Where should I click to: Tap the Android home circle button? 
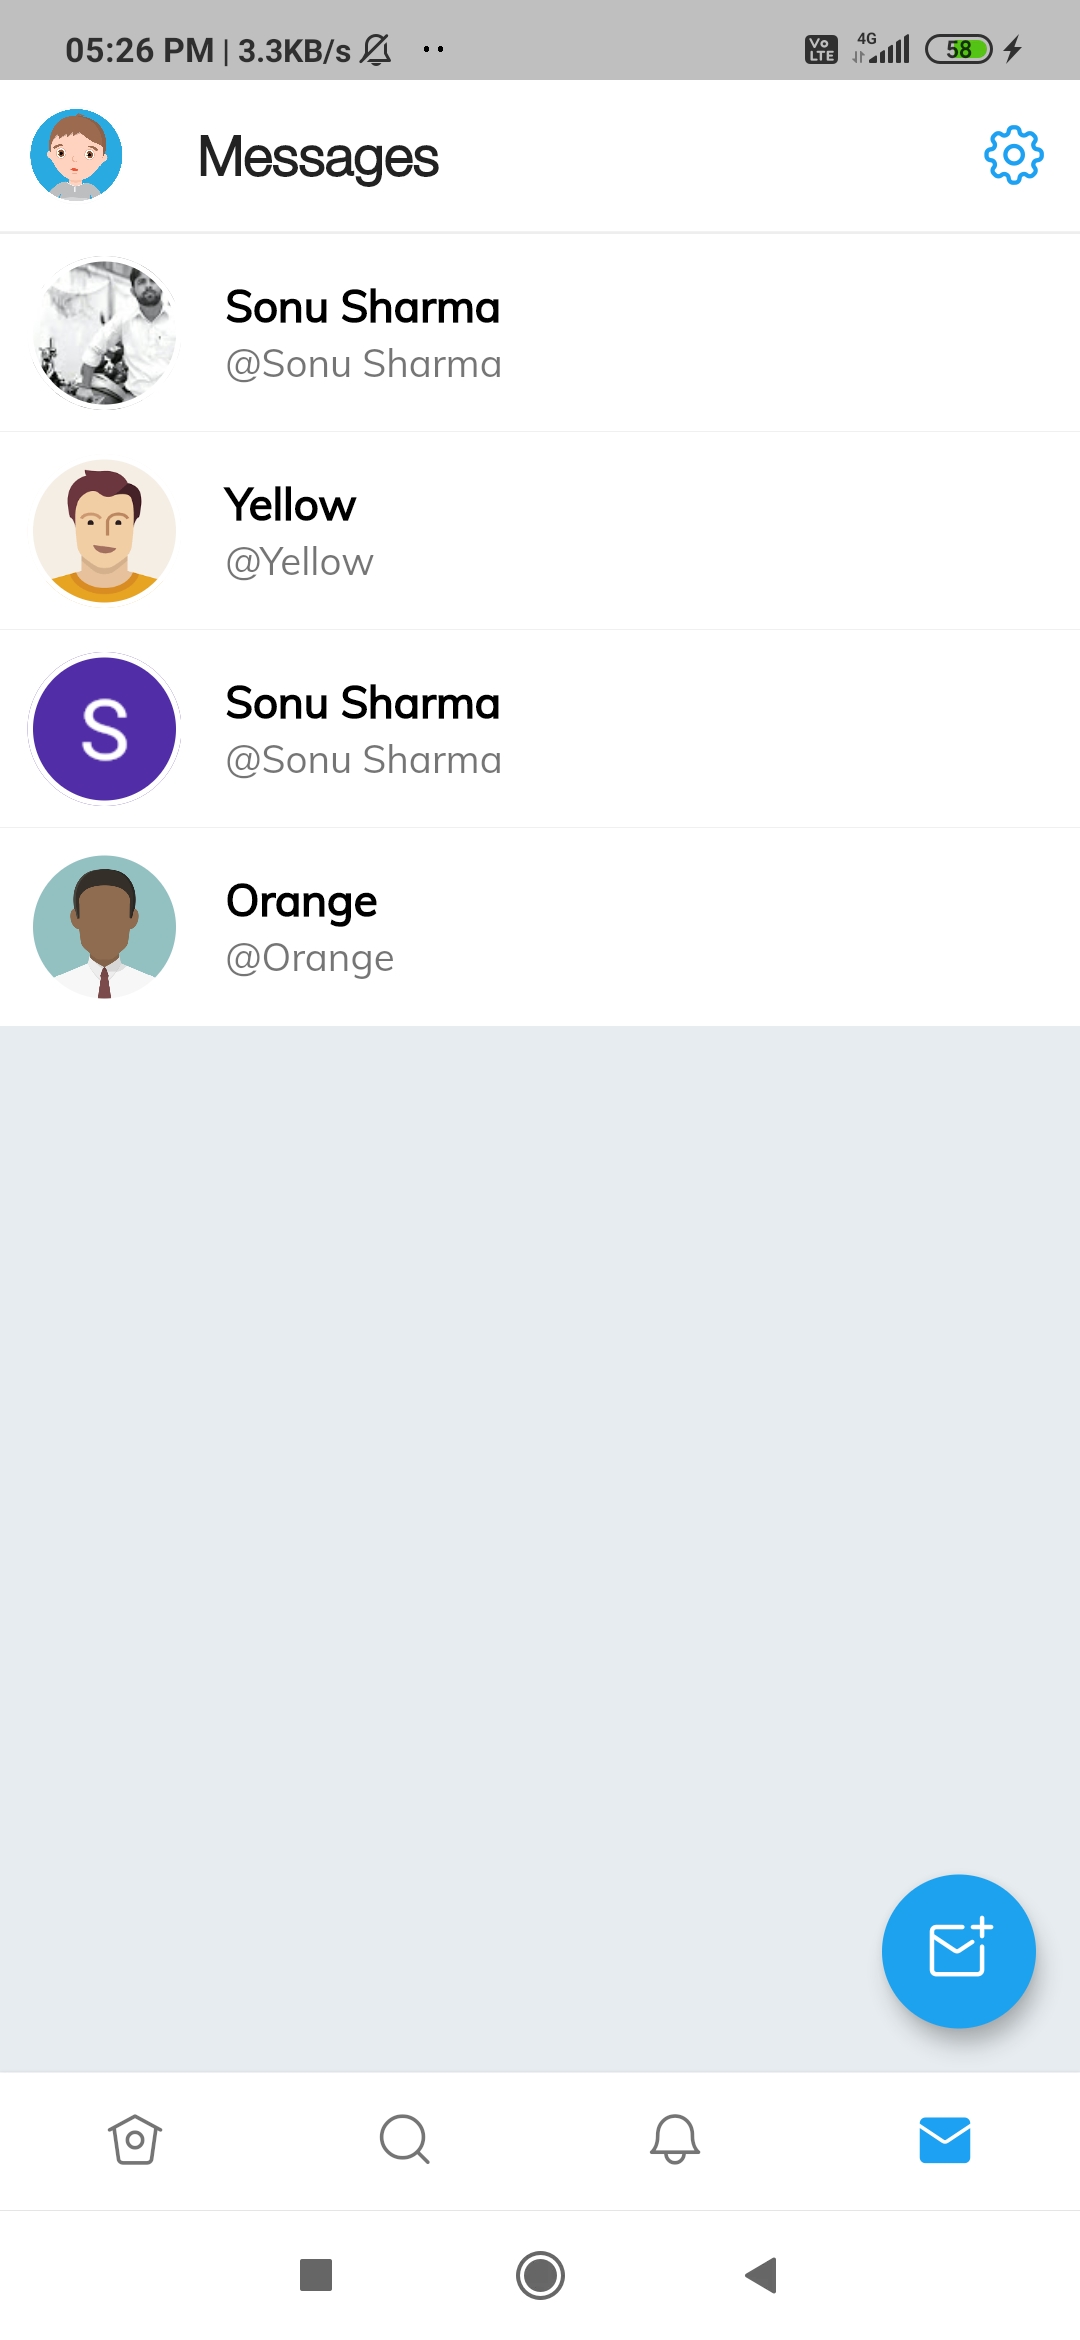pyautogui.click(x=540, y=2275)
